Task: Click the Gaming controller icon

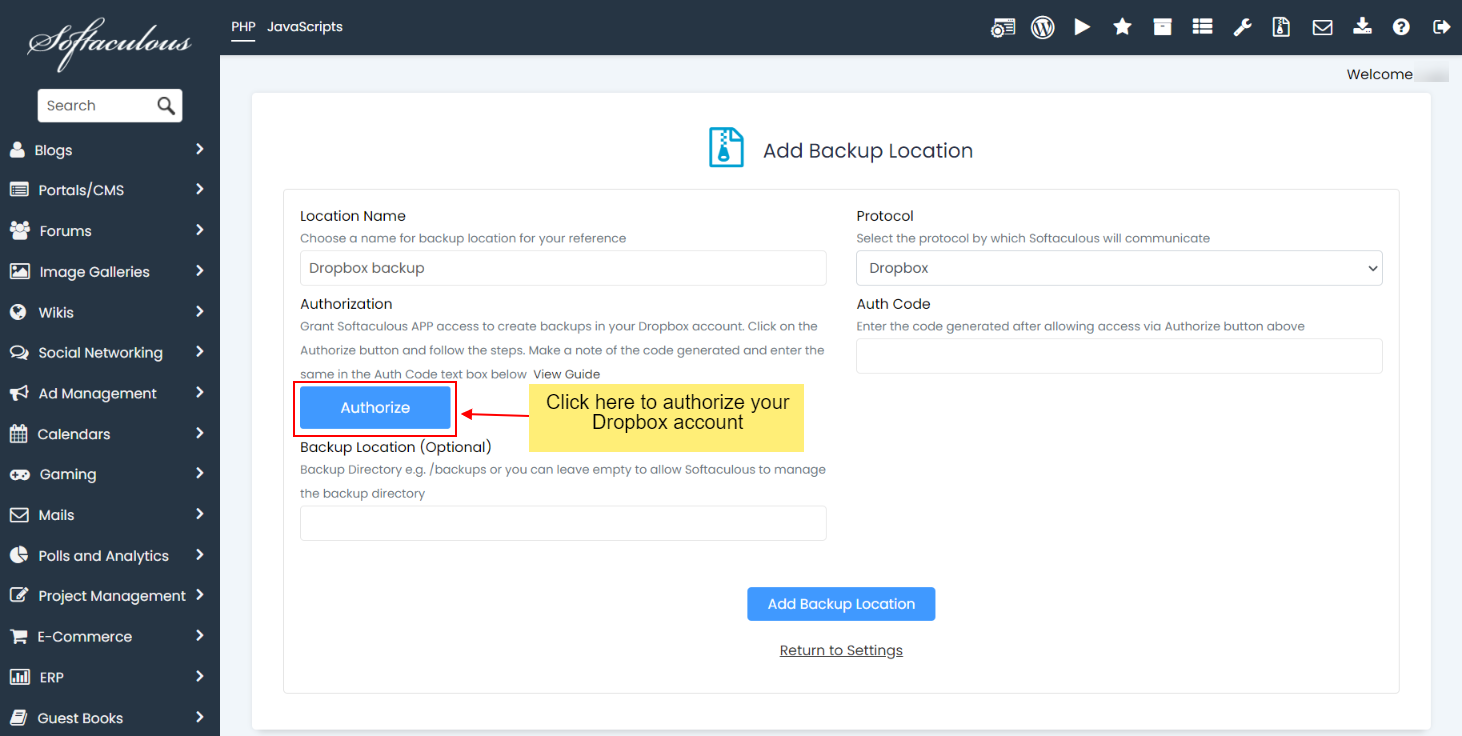Action: (19, 474)
